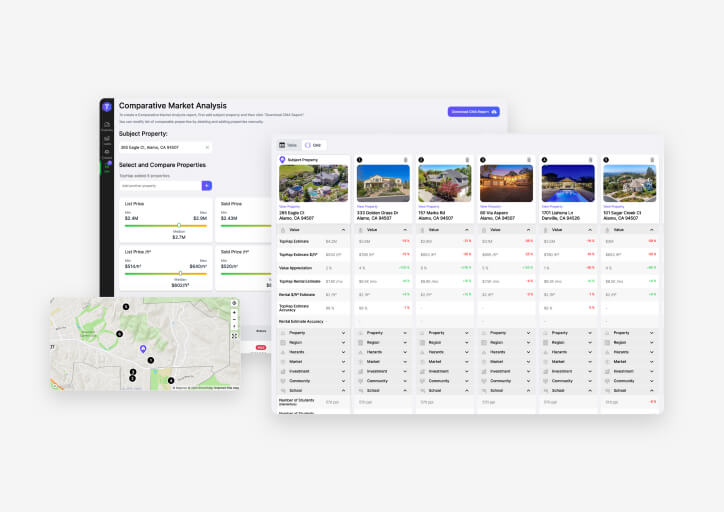Expand the Investment section in first column
The width and height of the screenshot is (724, 512).
[x=344, y=371]
